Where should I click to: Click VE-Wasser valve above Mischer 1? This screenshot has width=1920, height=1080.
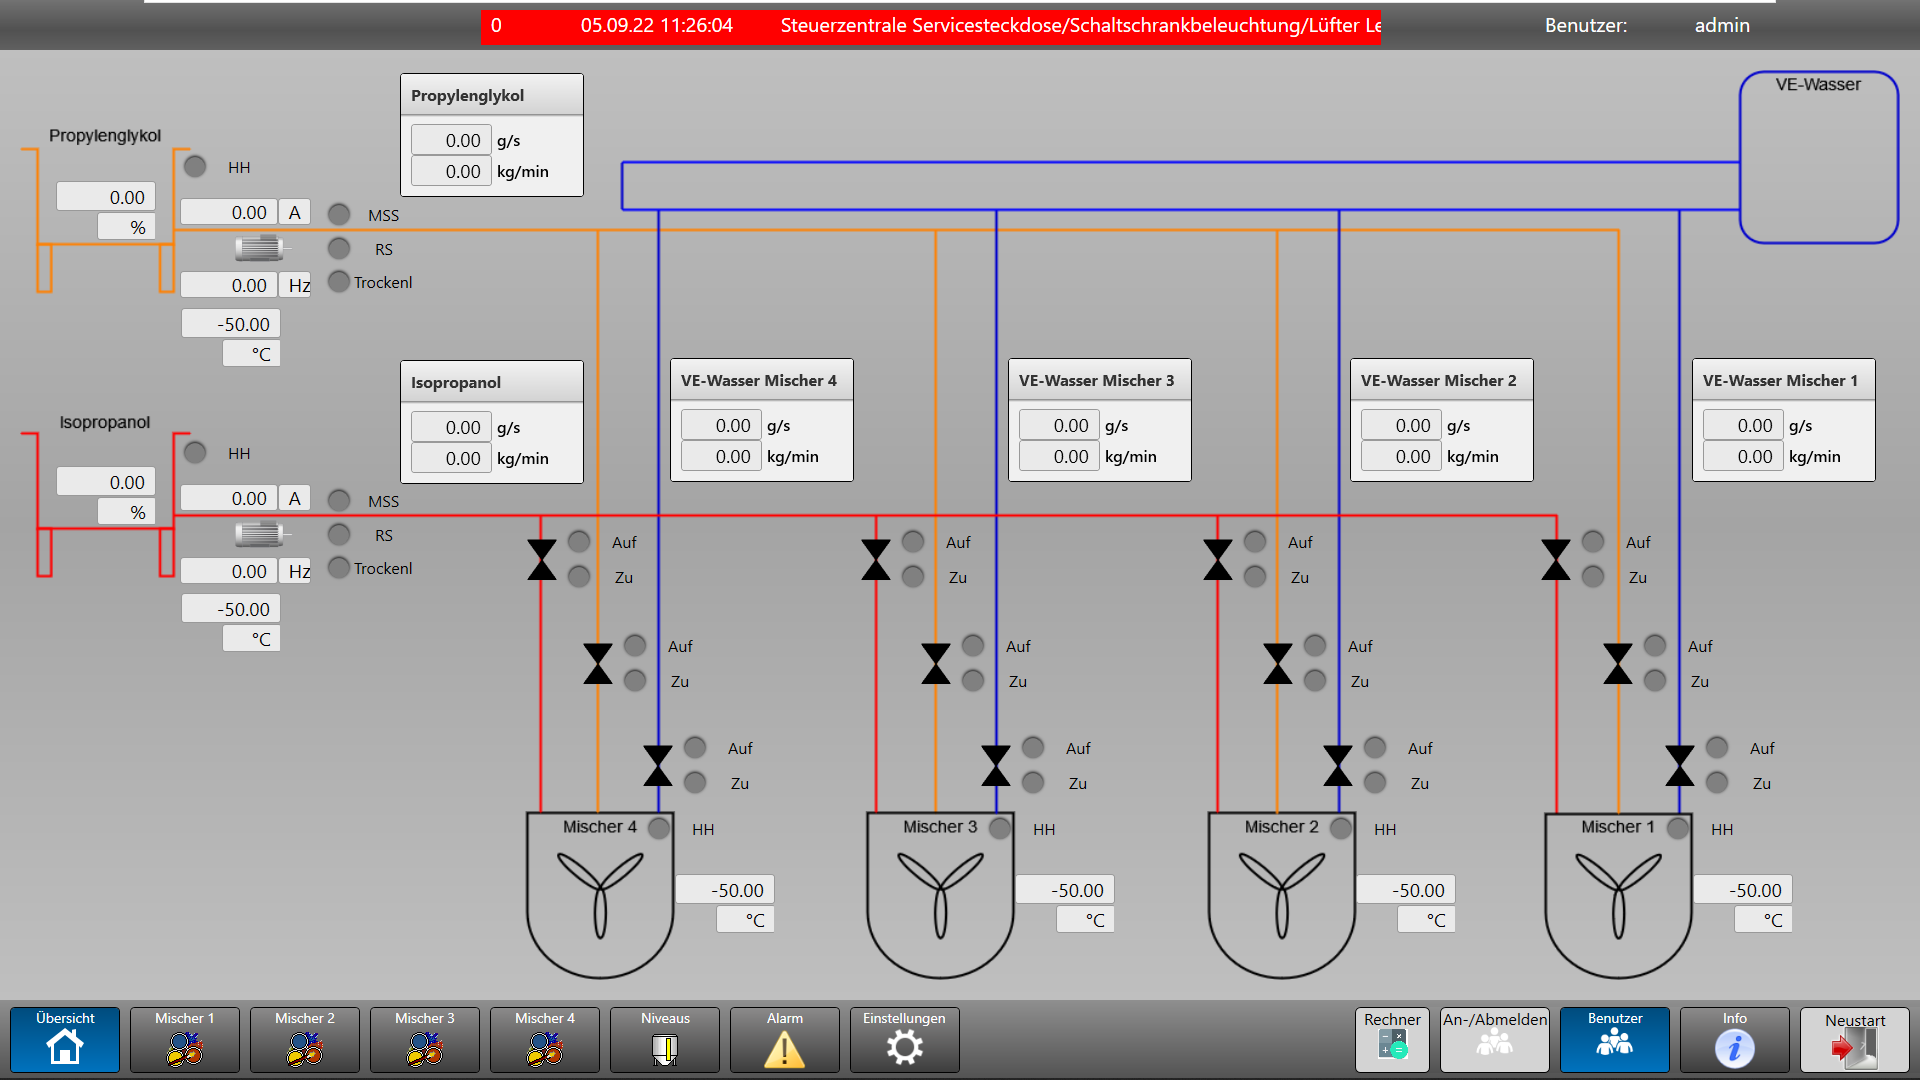[1680, 766]
